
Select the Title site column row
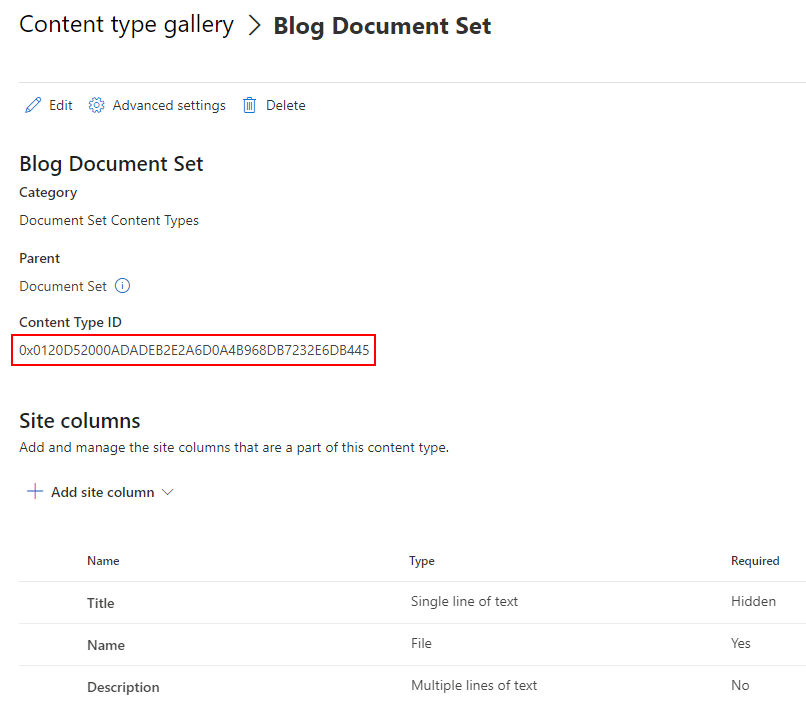(x=100, y=603)
